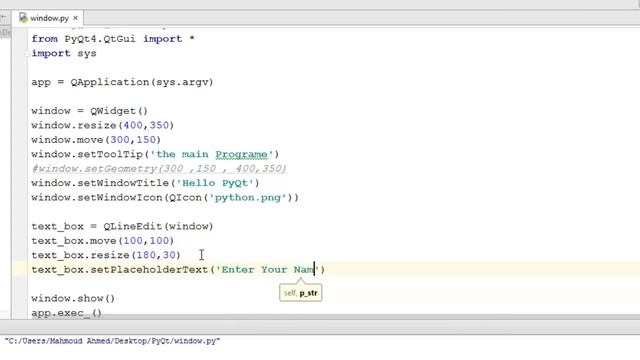
Task: Click the 'window = QWidget()' line
Action: pos(90,111)
